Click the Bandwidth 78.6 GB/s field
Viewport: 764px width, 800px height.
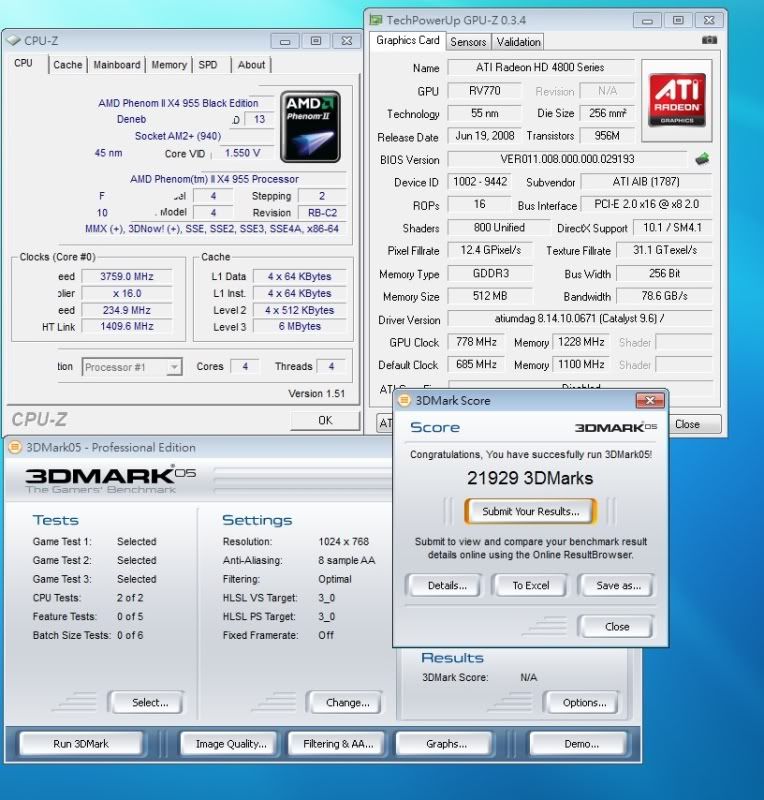click(664, 296)
